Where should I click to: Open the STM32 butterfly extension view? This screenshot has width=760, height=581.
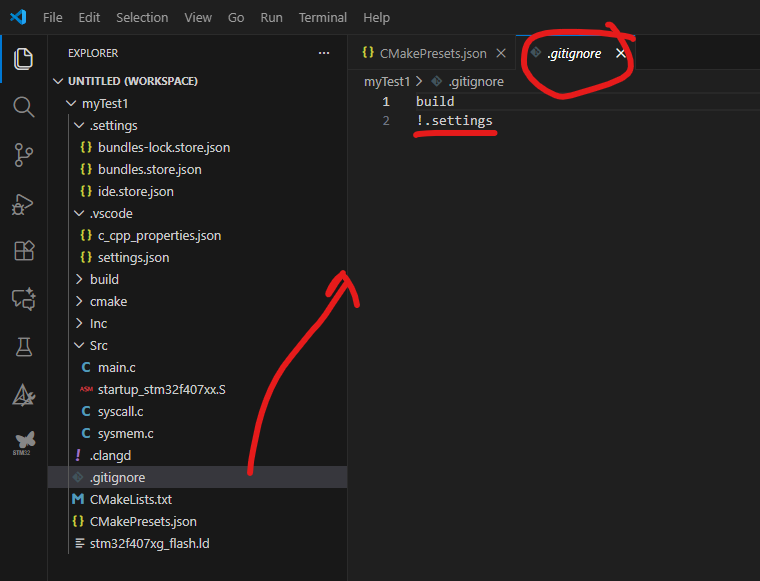pyautogui.click(x=24, y=443)
